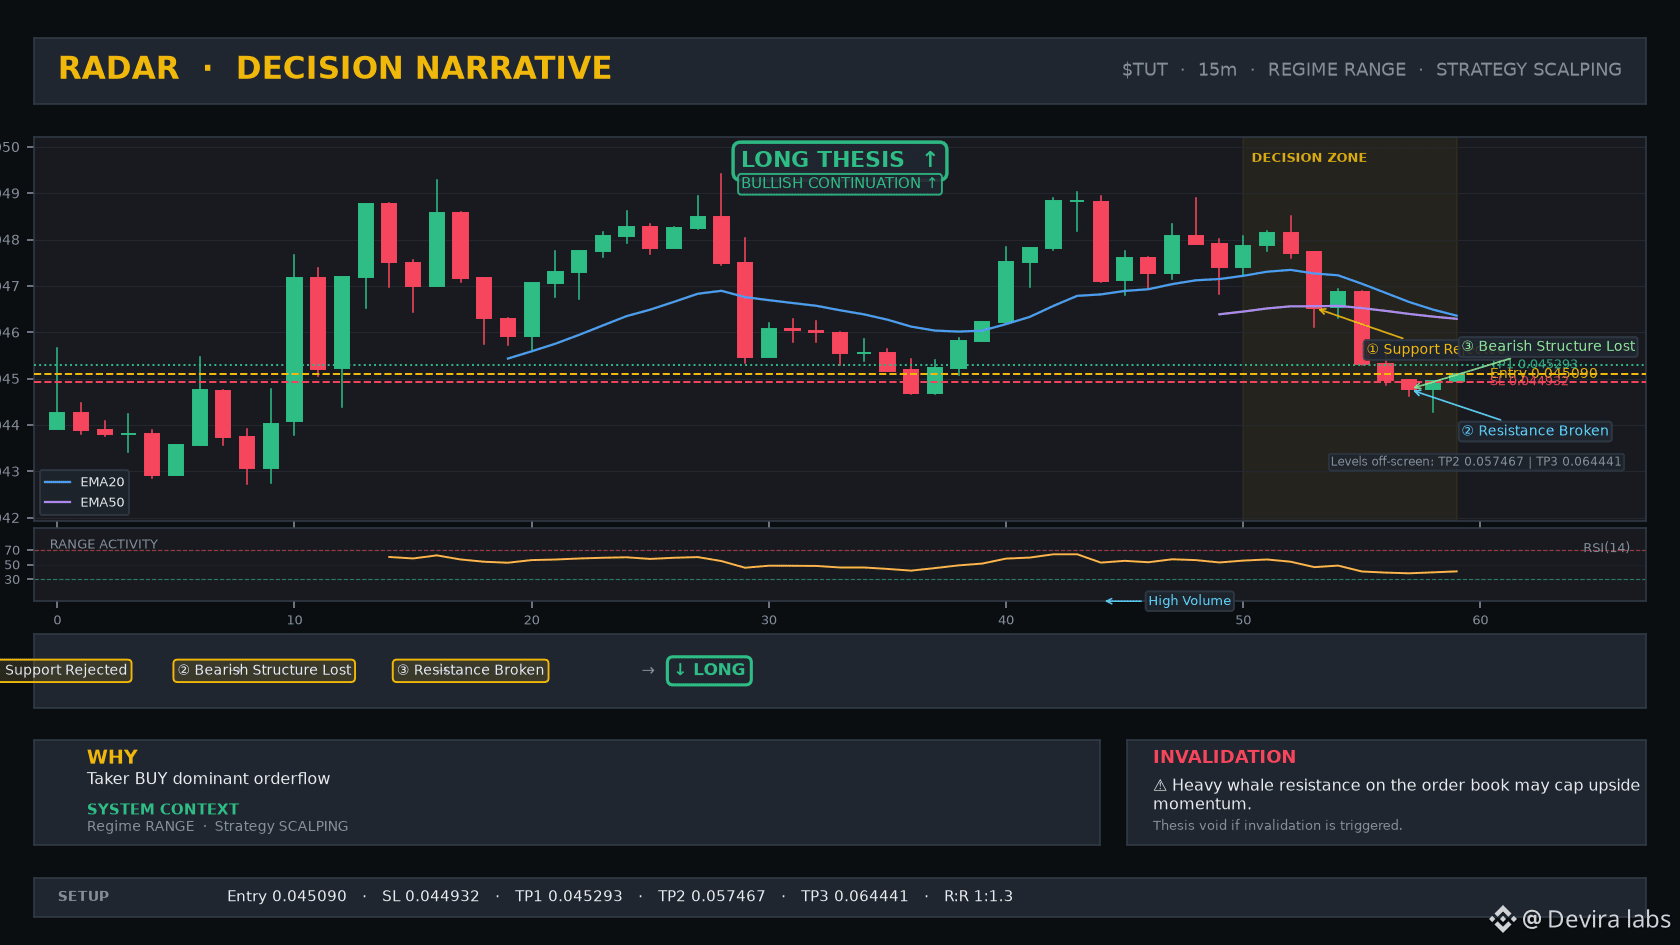Click the TP2 0.057467 value in setup bar
The image size is (1680, 945).
[x=711, y=896]
